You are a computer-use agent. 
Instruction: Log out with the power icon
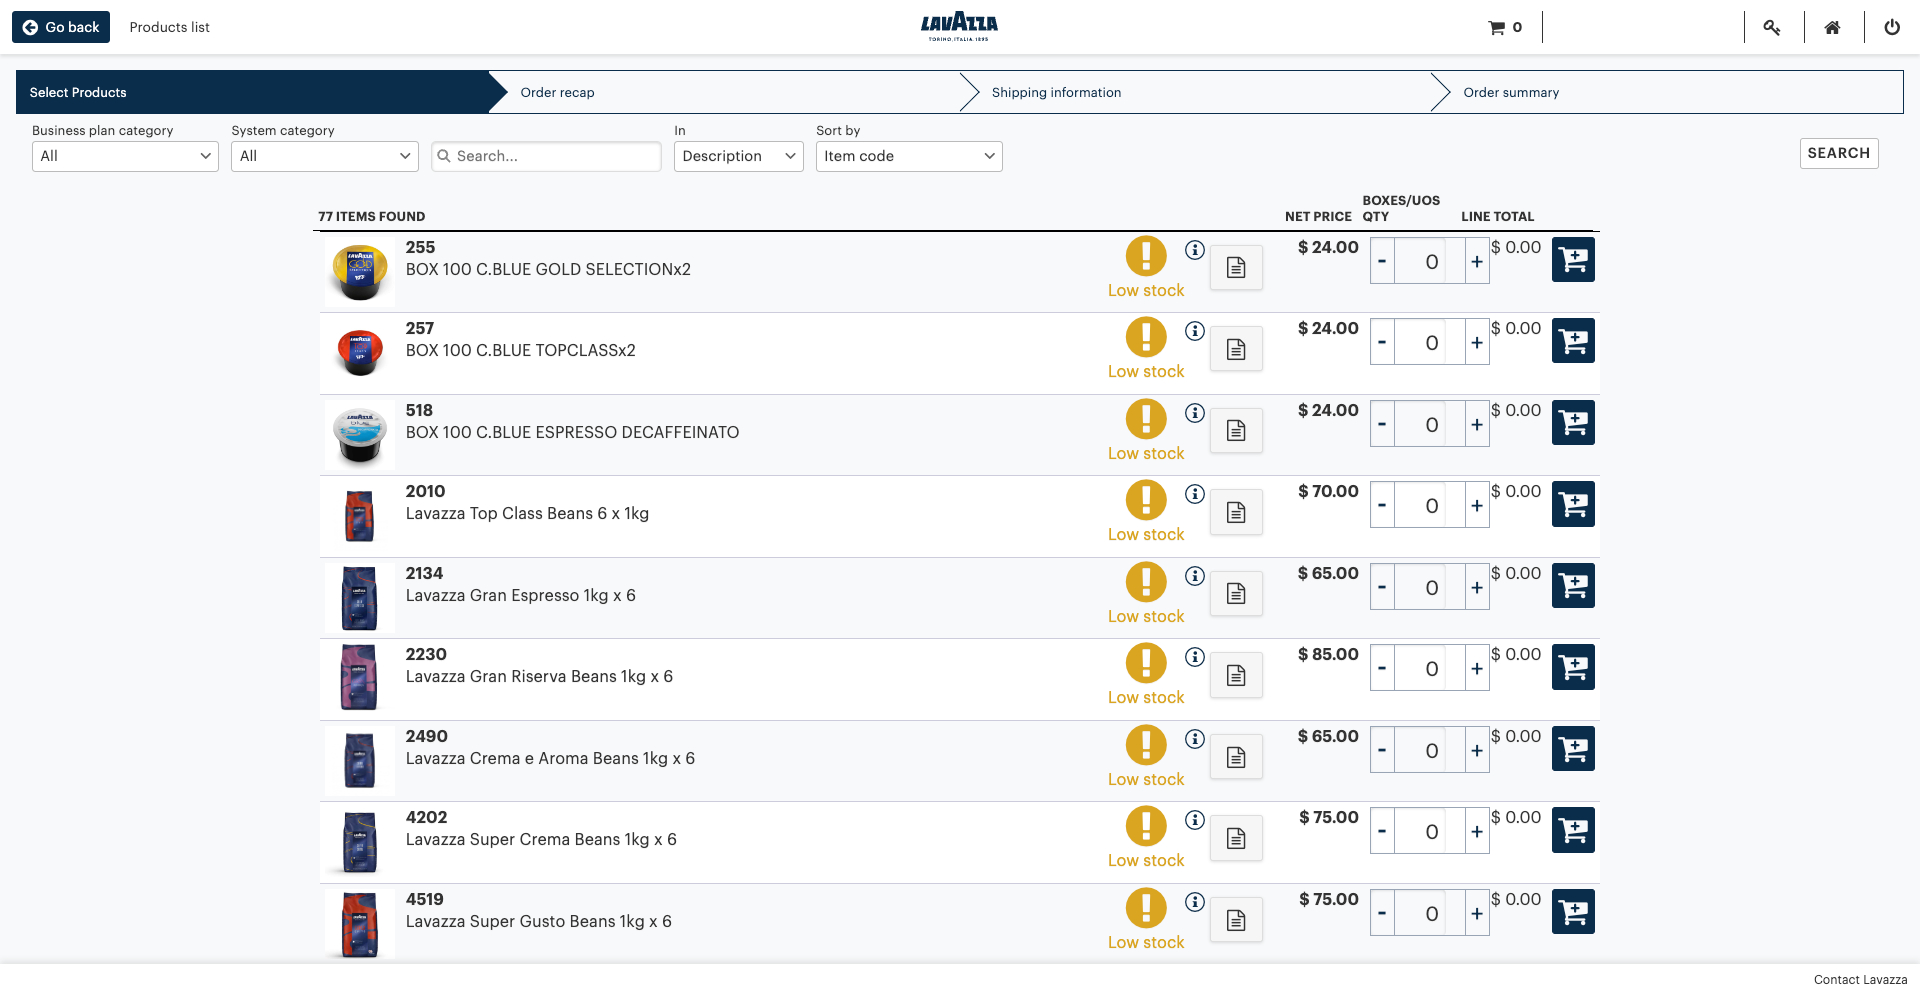(1892, 28)
